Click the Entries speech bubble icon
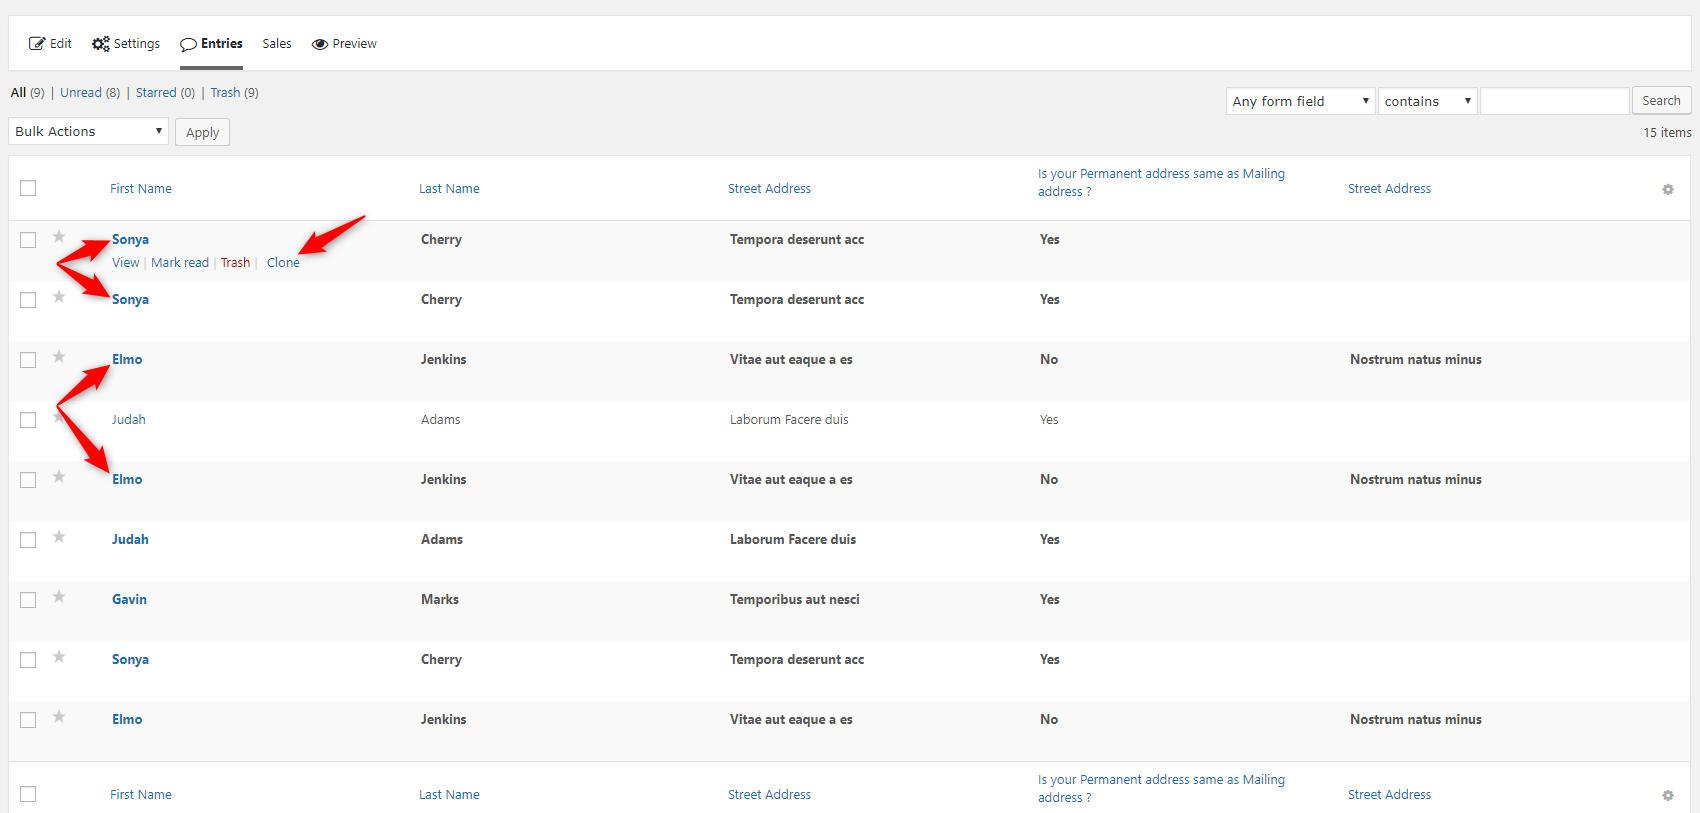 (x=188, y=44)
